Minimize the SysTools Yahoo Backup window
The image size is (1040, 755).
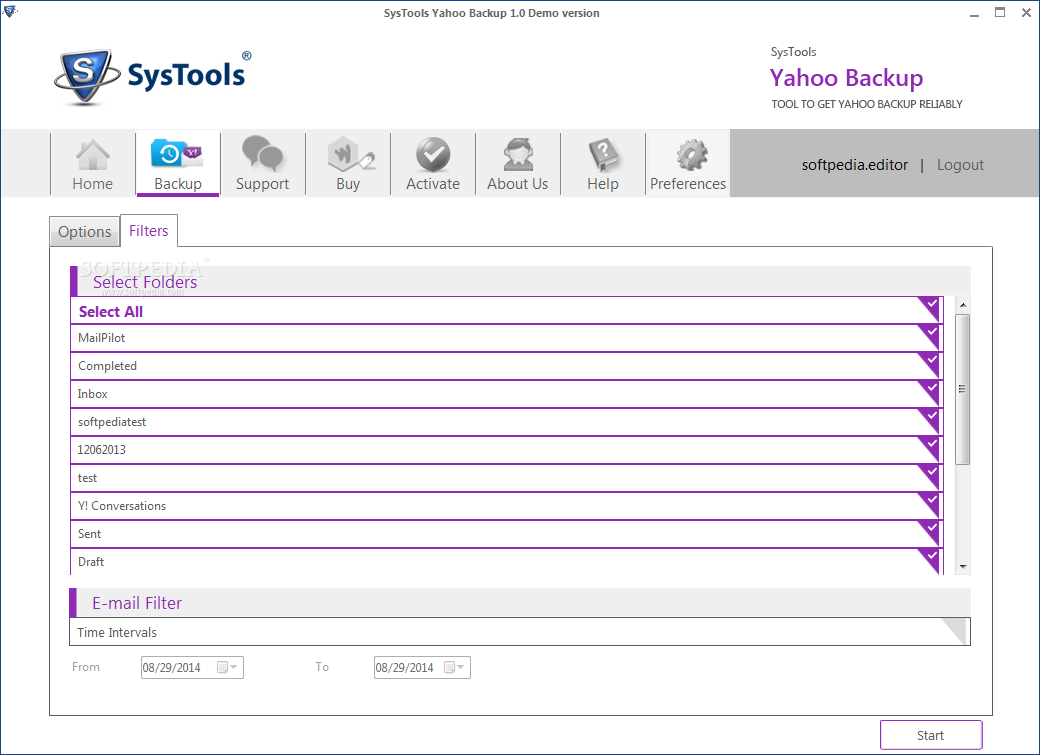point(974,13)
